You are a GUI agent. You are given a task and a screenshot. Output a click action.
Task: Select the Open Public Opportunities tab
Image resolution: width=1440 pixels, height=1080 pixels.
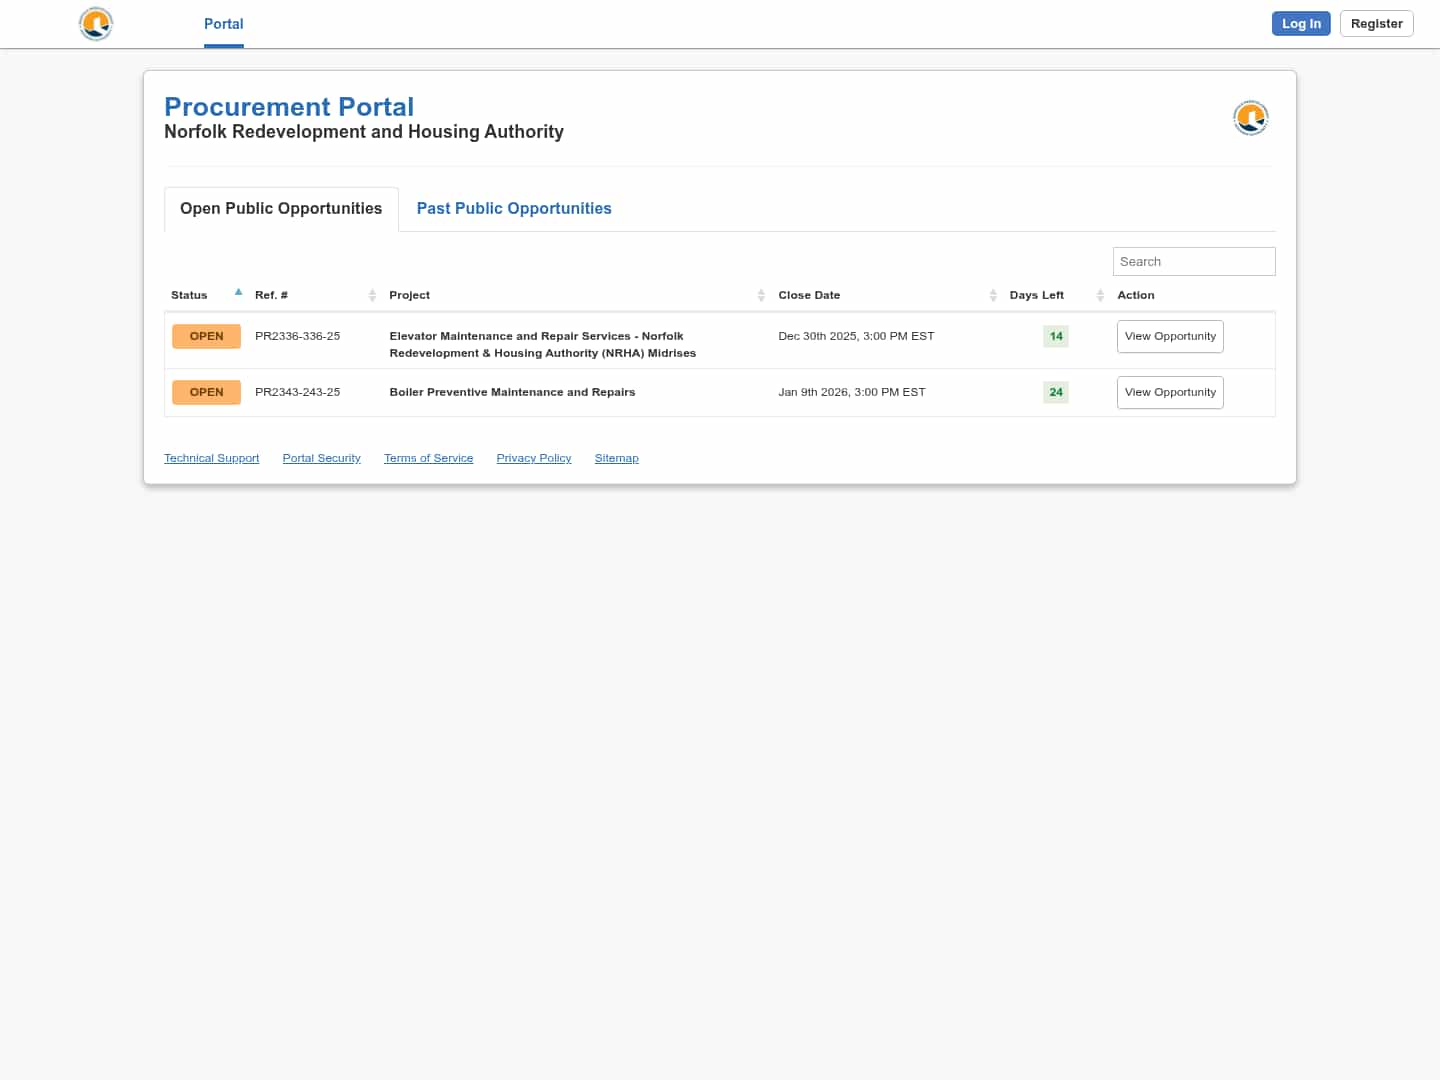pyautogui.click(x=281, y=209)
